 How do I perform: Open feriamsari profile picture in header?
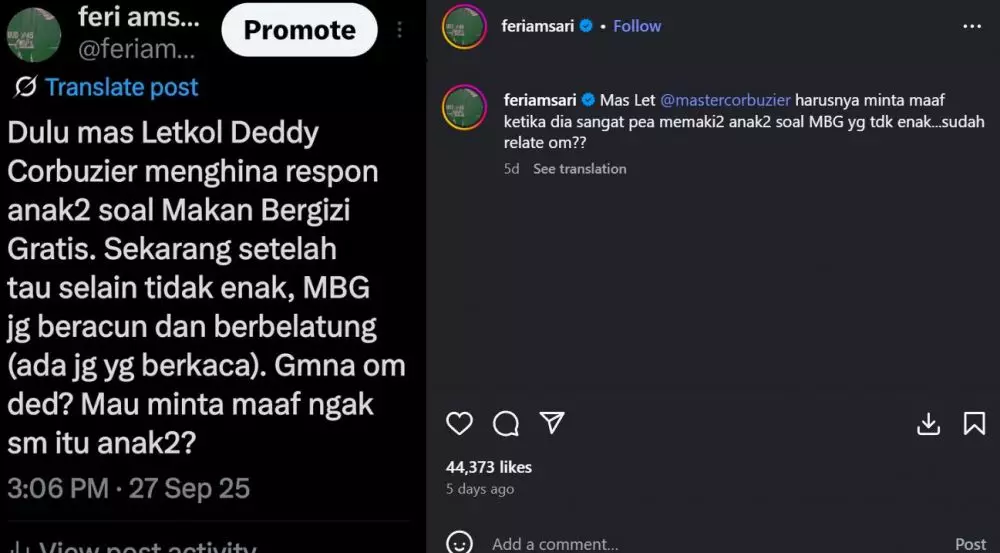[x=464, y=27]
